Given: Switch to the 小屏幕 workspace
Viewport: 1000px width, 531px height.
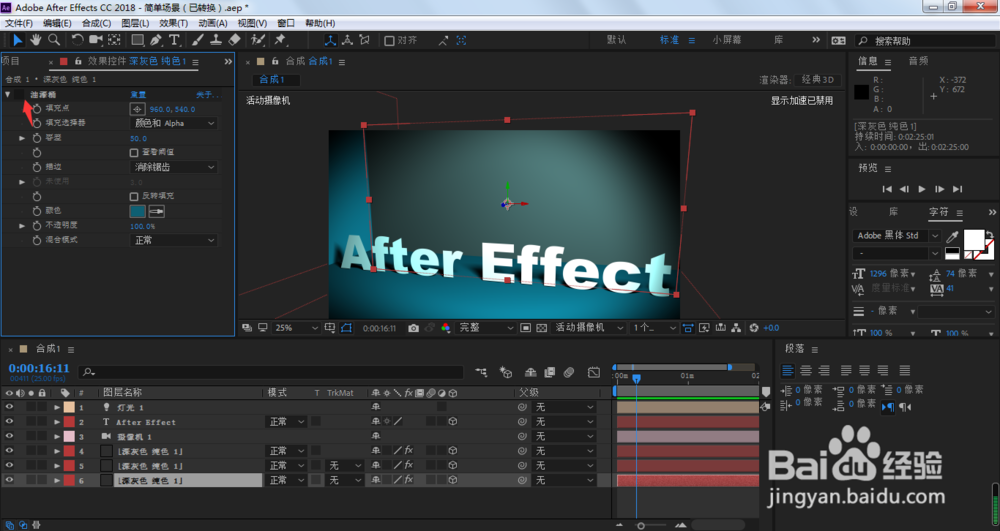Looking at the screenshot, I should pyautogui.click(x=727, y=40).
